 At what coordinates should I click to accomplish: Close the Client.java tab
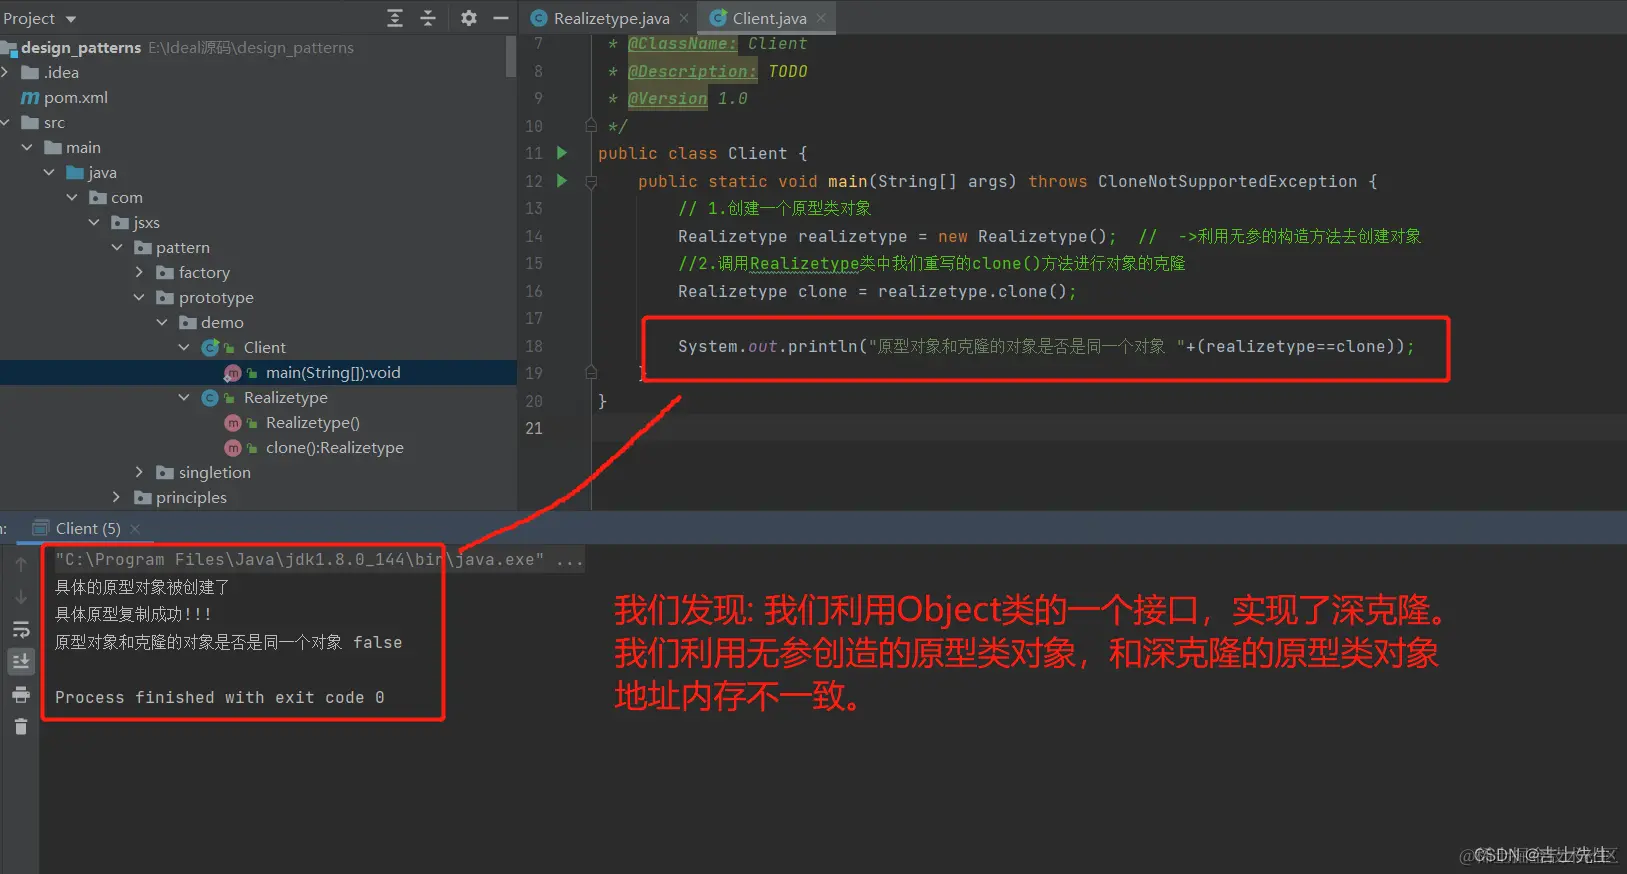(821, 18)
